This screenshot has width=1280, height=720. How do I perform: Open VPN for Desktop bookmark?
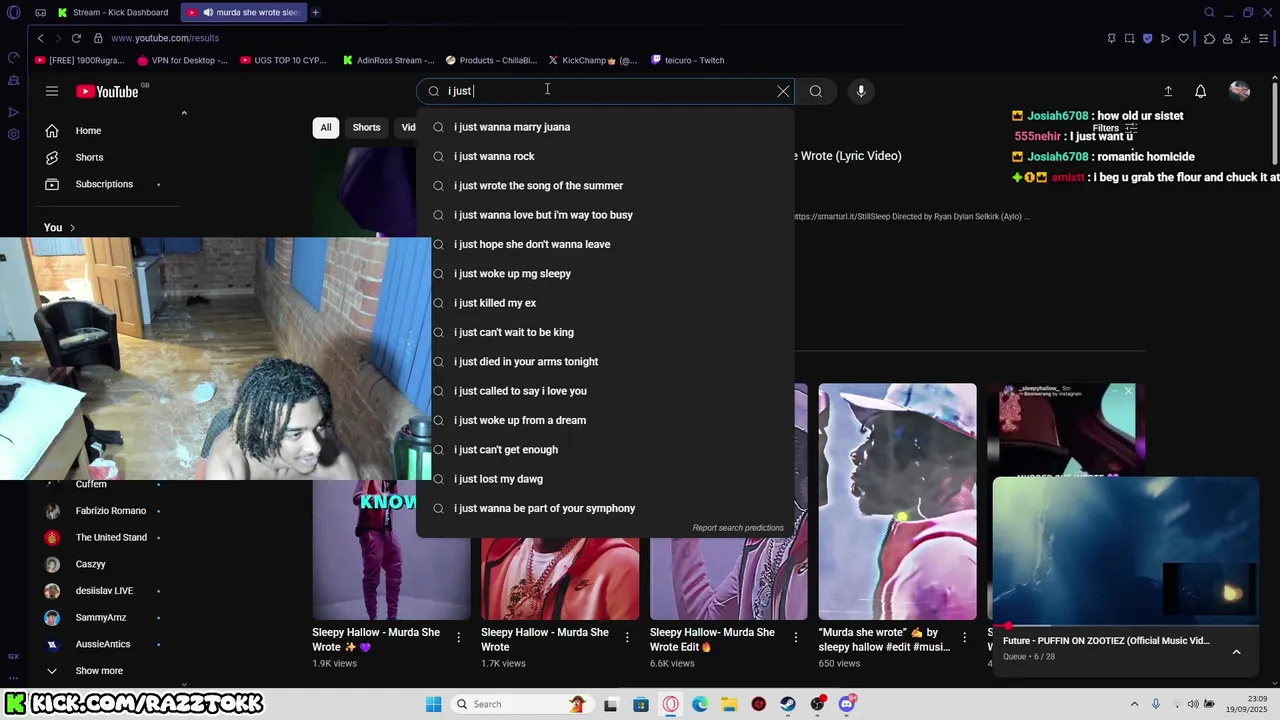tap(183, 60)
